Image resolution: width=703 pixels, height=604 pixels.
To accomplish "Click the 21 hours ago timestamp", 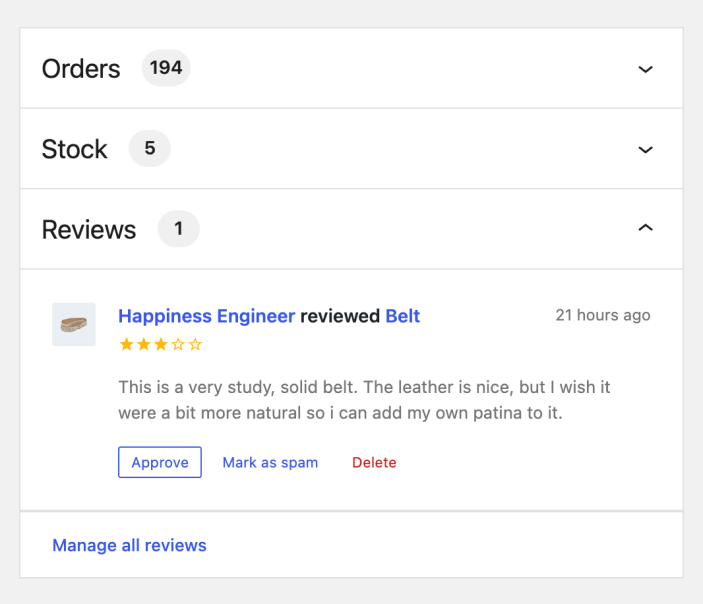I will [602, 315].
